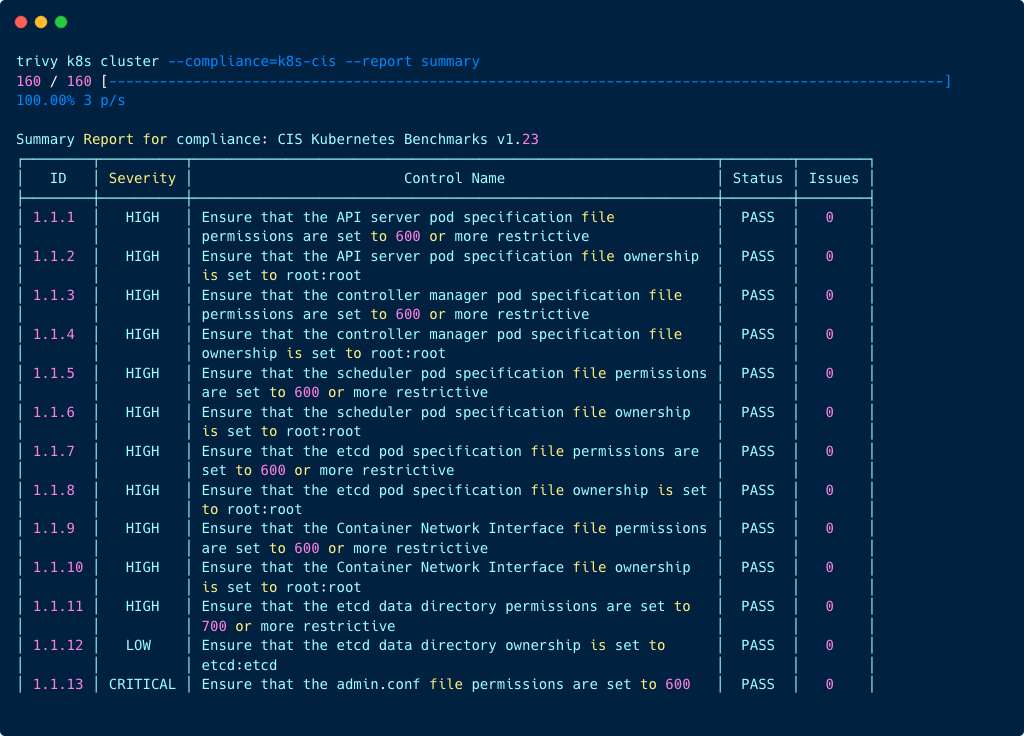Screen dimensions: 1024x736
Task: Click the --report summary flag text
Action: [412, 61]
